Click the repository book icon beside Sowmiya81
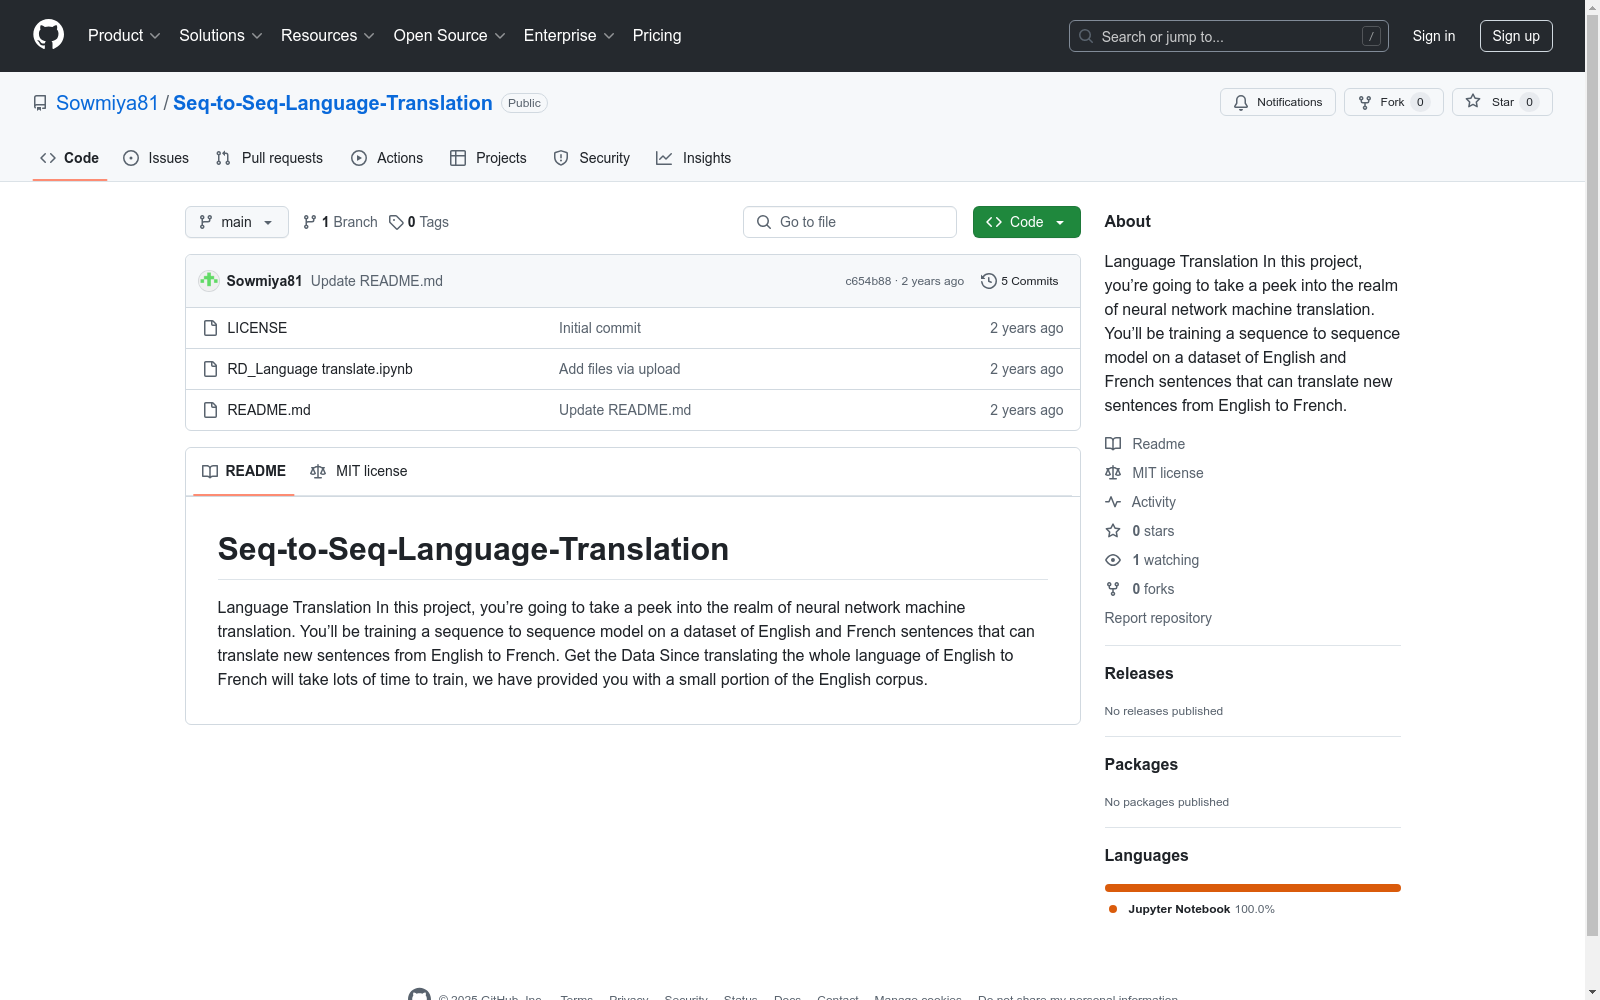1600x1000 pixels. click(x=40, y=103)
